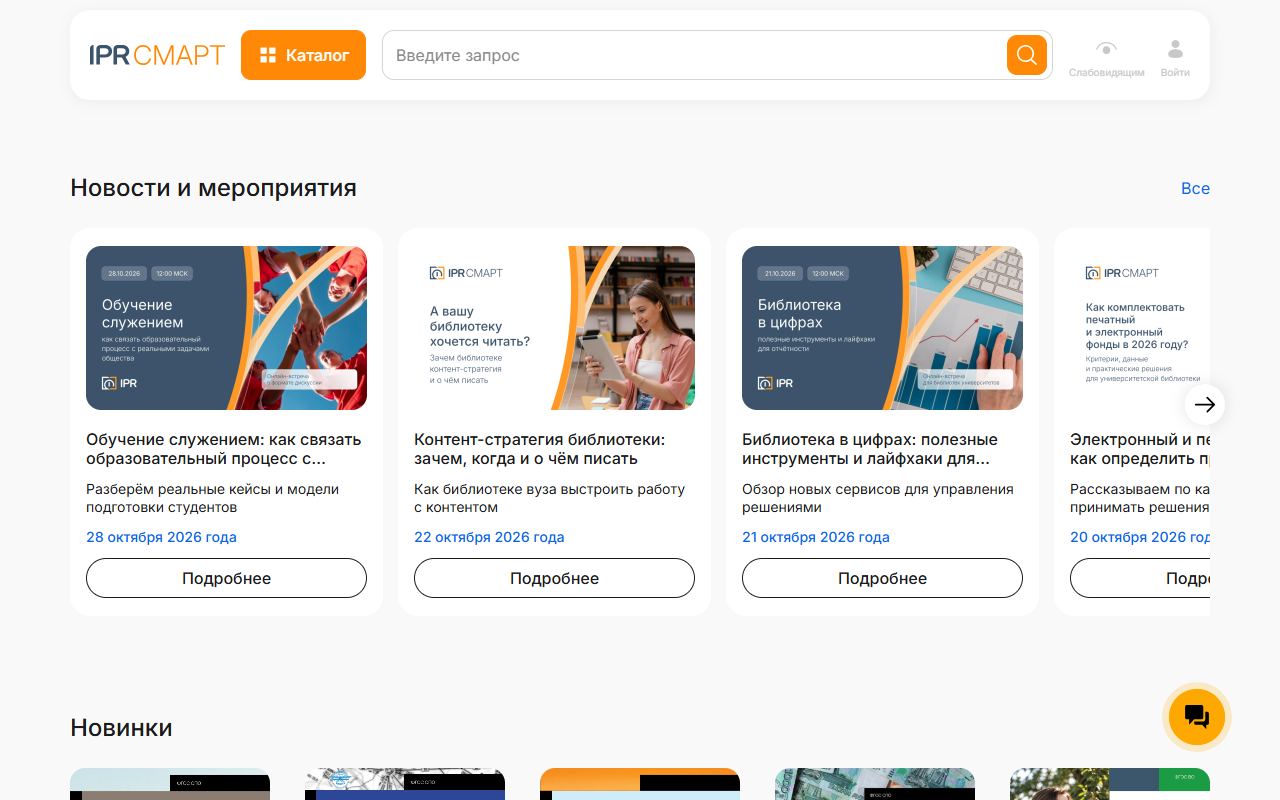Image resolution: width=1280 pixels, height=800 pixels.
Task: Open the Войти user login icon
Action: point(1175,57)
